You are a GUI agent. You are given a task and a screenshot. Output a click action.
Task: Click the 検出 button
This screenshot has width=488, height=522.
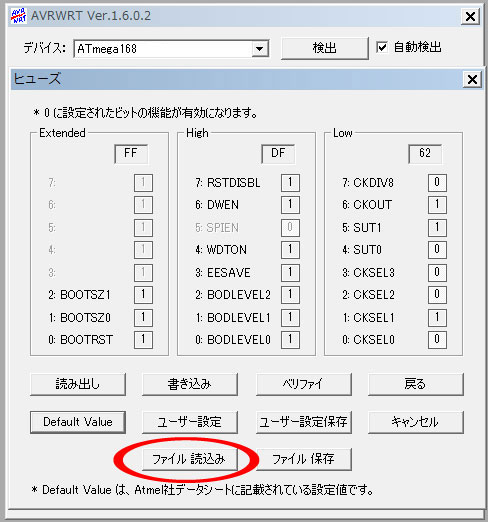click(x=325, y=48)
